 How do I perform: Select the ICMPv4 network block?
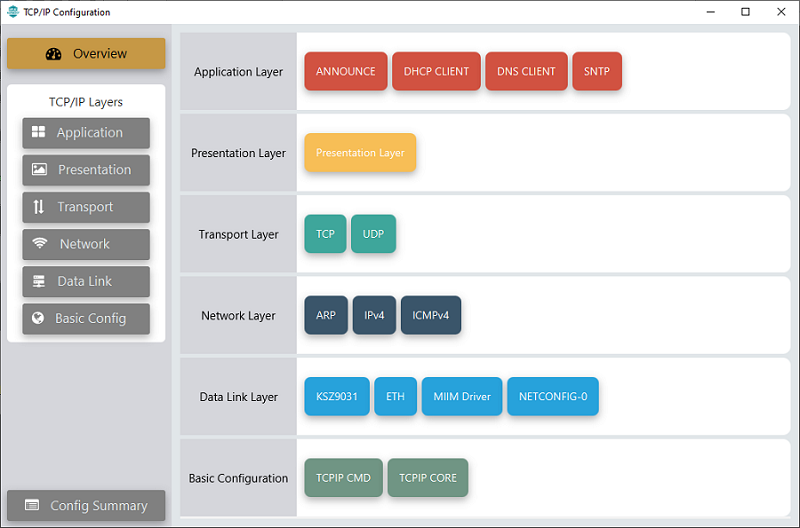[x=431, y=315]
